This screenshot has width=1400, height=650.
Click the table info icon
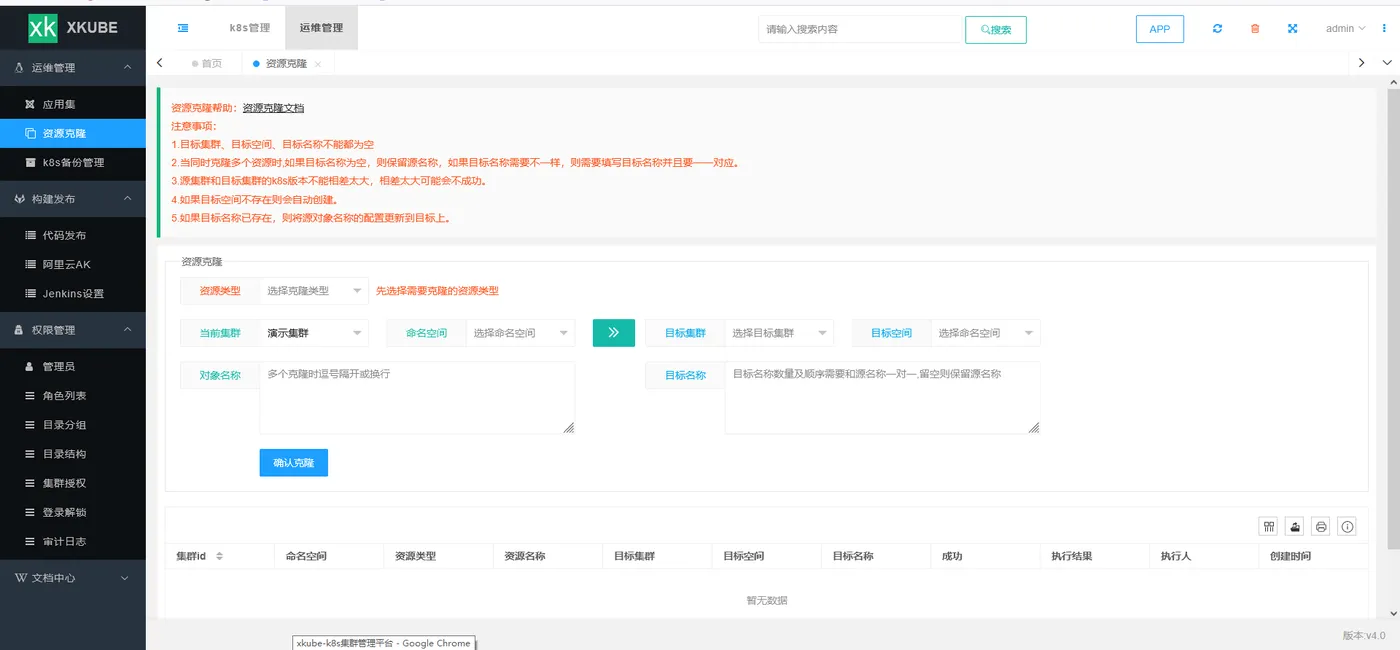1347,526
